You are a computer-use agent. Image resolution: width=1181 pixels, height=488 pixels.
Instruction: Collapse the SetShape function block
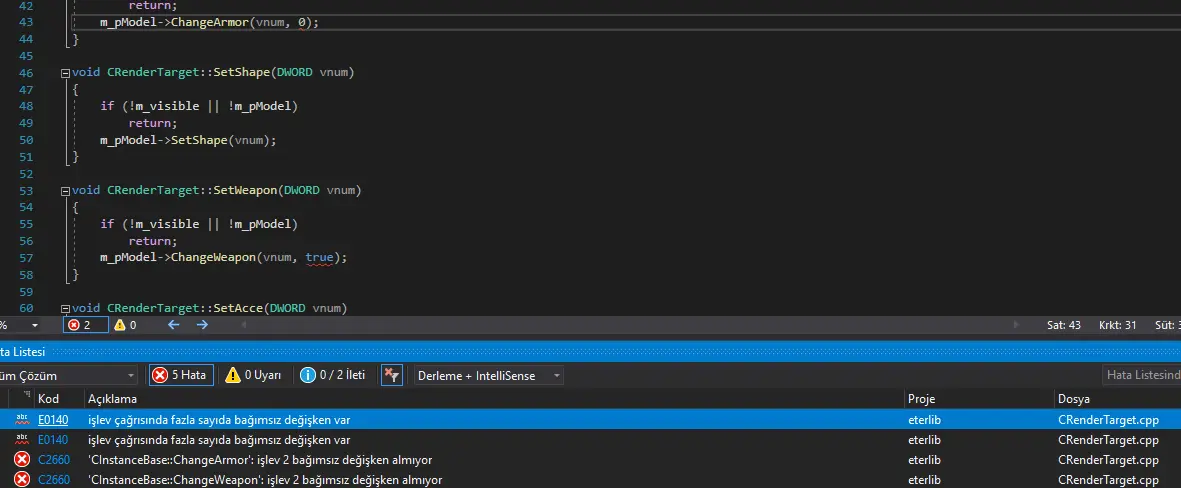point(65,73)
